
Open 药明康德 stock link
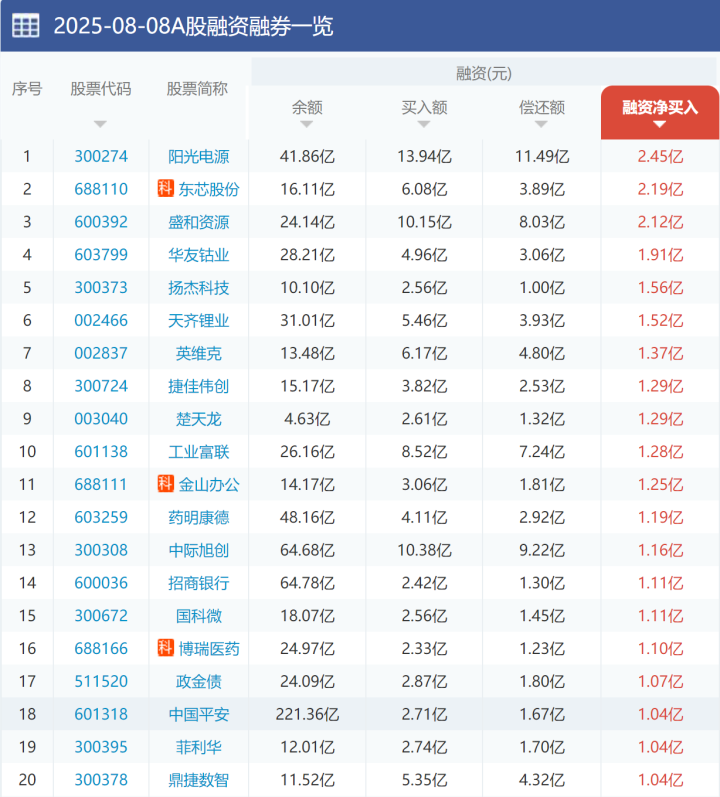tap(199, 517)
